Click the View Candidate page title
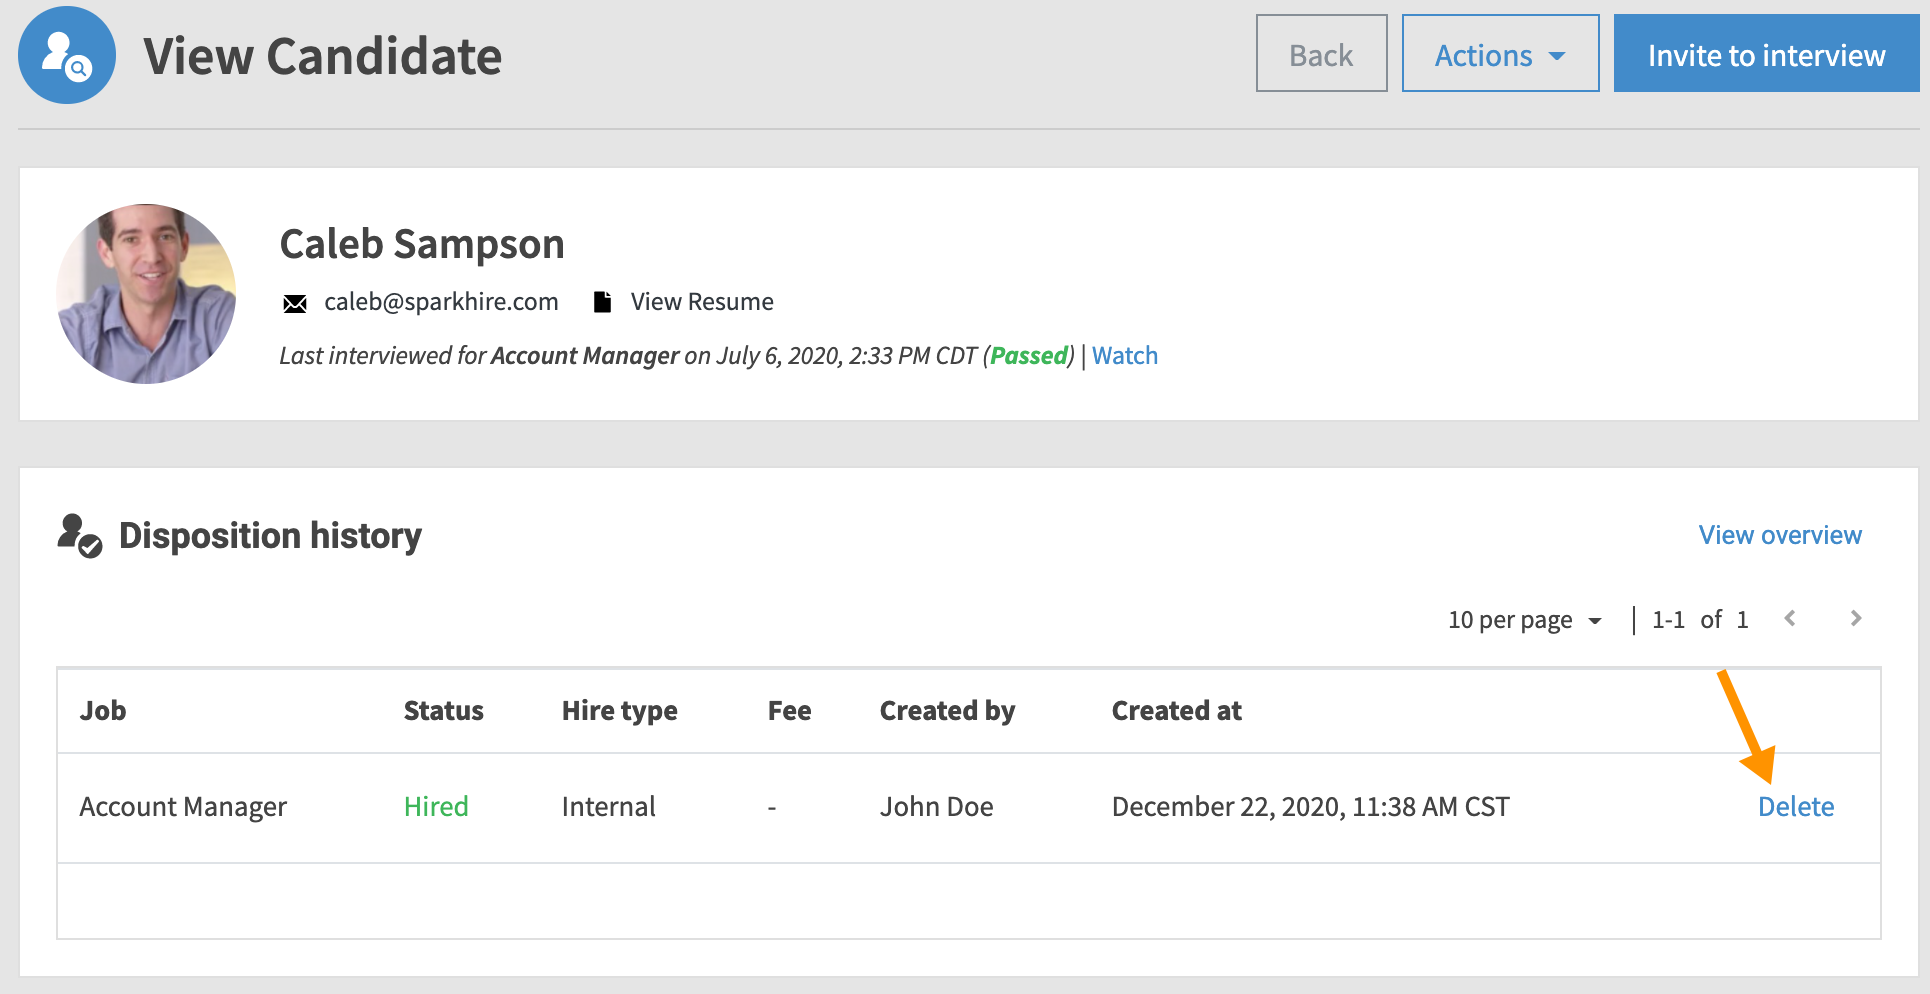The height and width of the screenshot is (994, 1930). pyautogui.click(x=322, y=56)
